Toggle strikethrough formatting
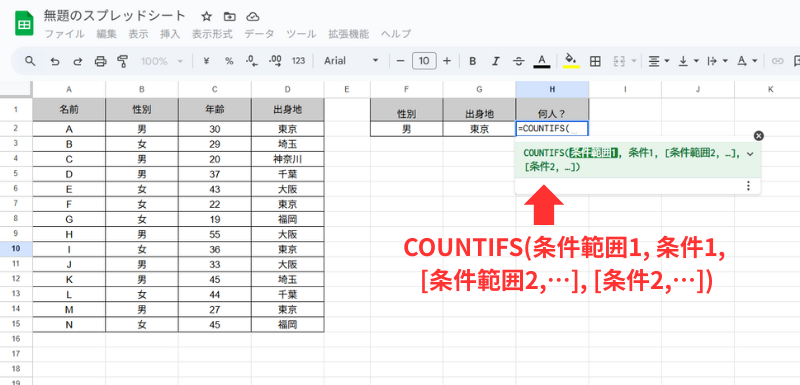The height and width of the screenshot is (385, 800). pos(519,61)
